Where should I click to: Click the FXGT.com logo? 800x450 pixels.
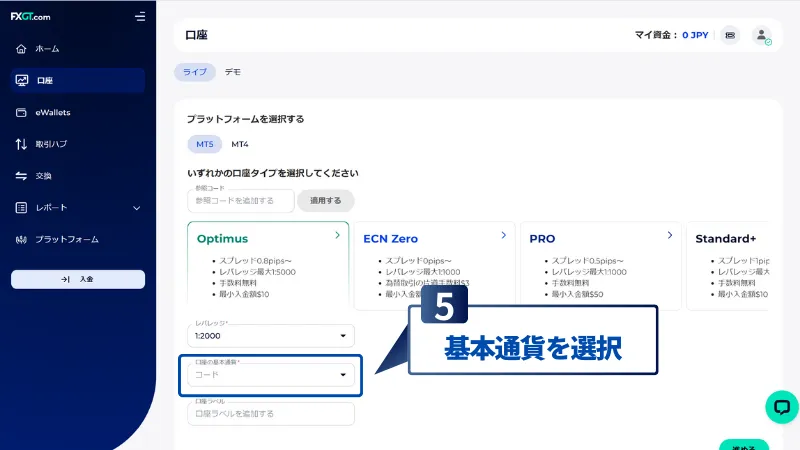(31, 17)
